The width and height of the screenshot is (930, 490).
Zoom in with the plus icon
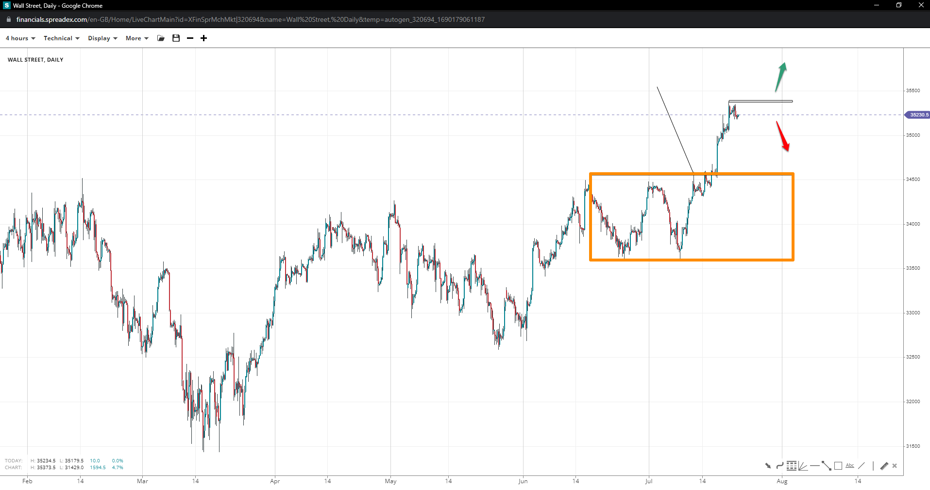[204, 38]
